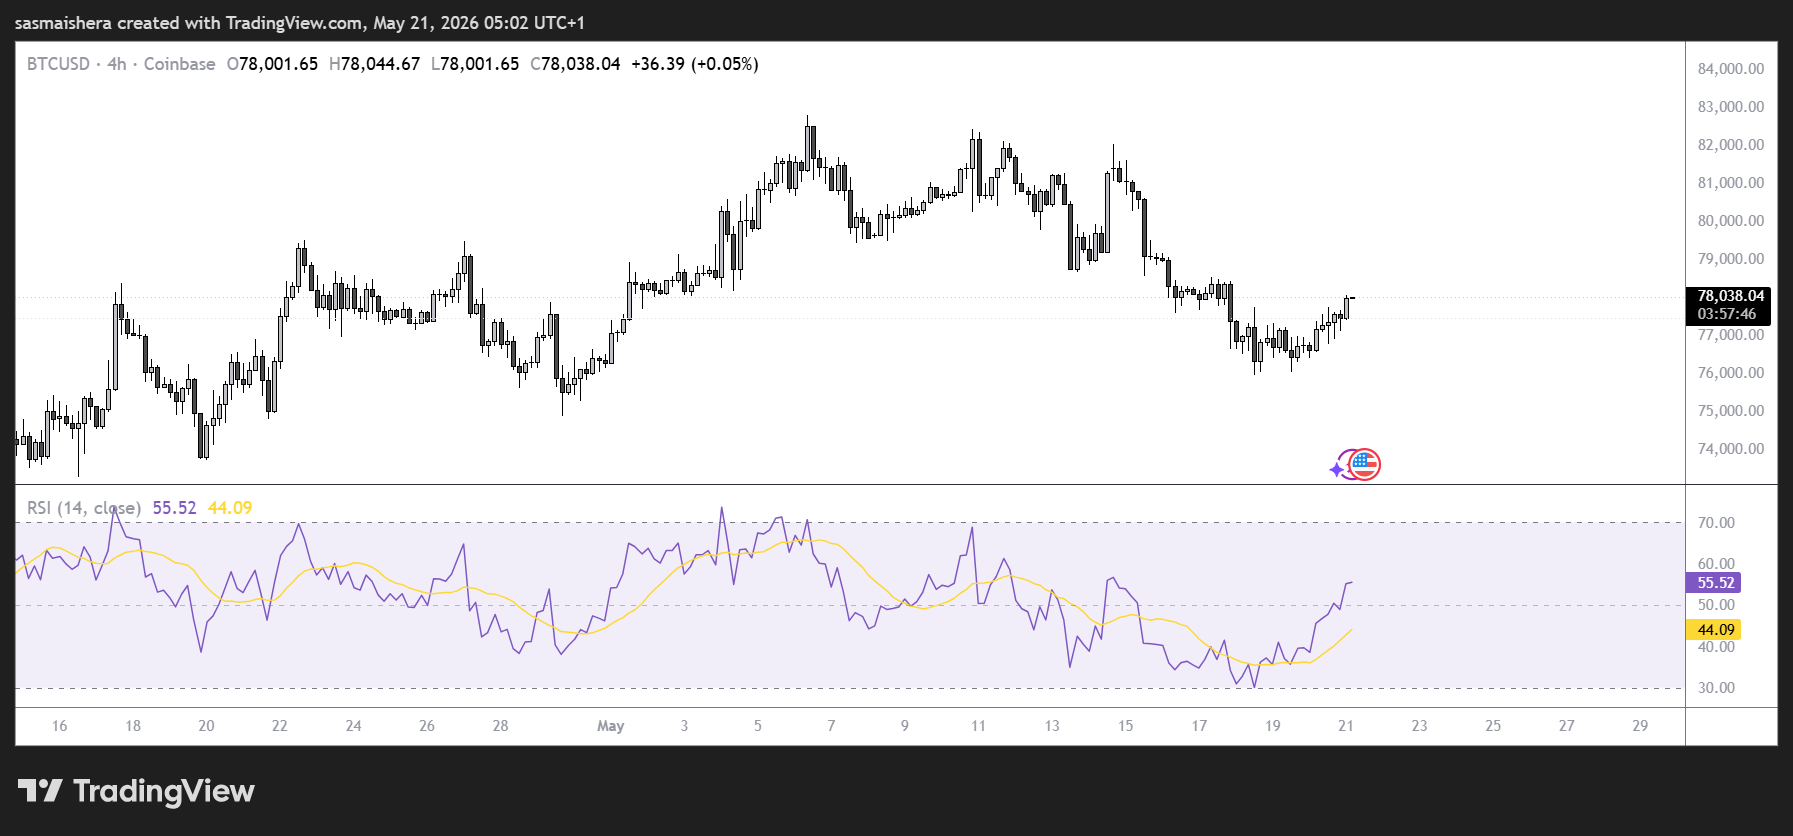
Task: Click the 82,000.00 price axis label
Action: coord(1731,145)
